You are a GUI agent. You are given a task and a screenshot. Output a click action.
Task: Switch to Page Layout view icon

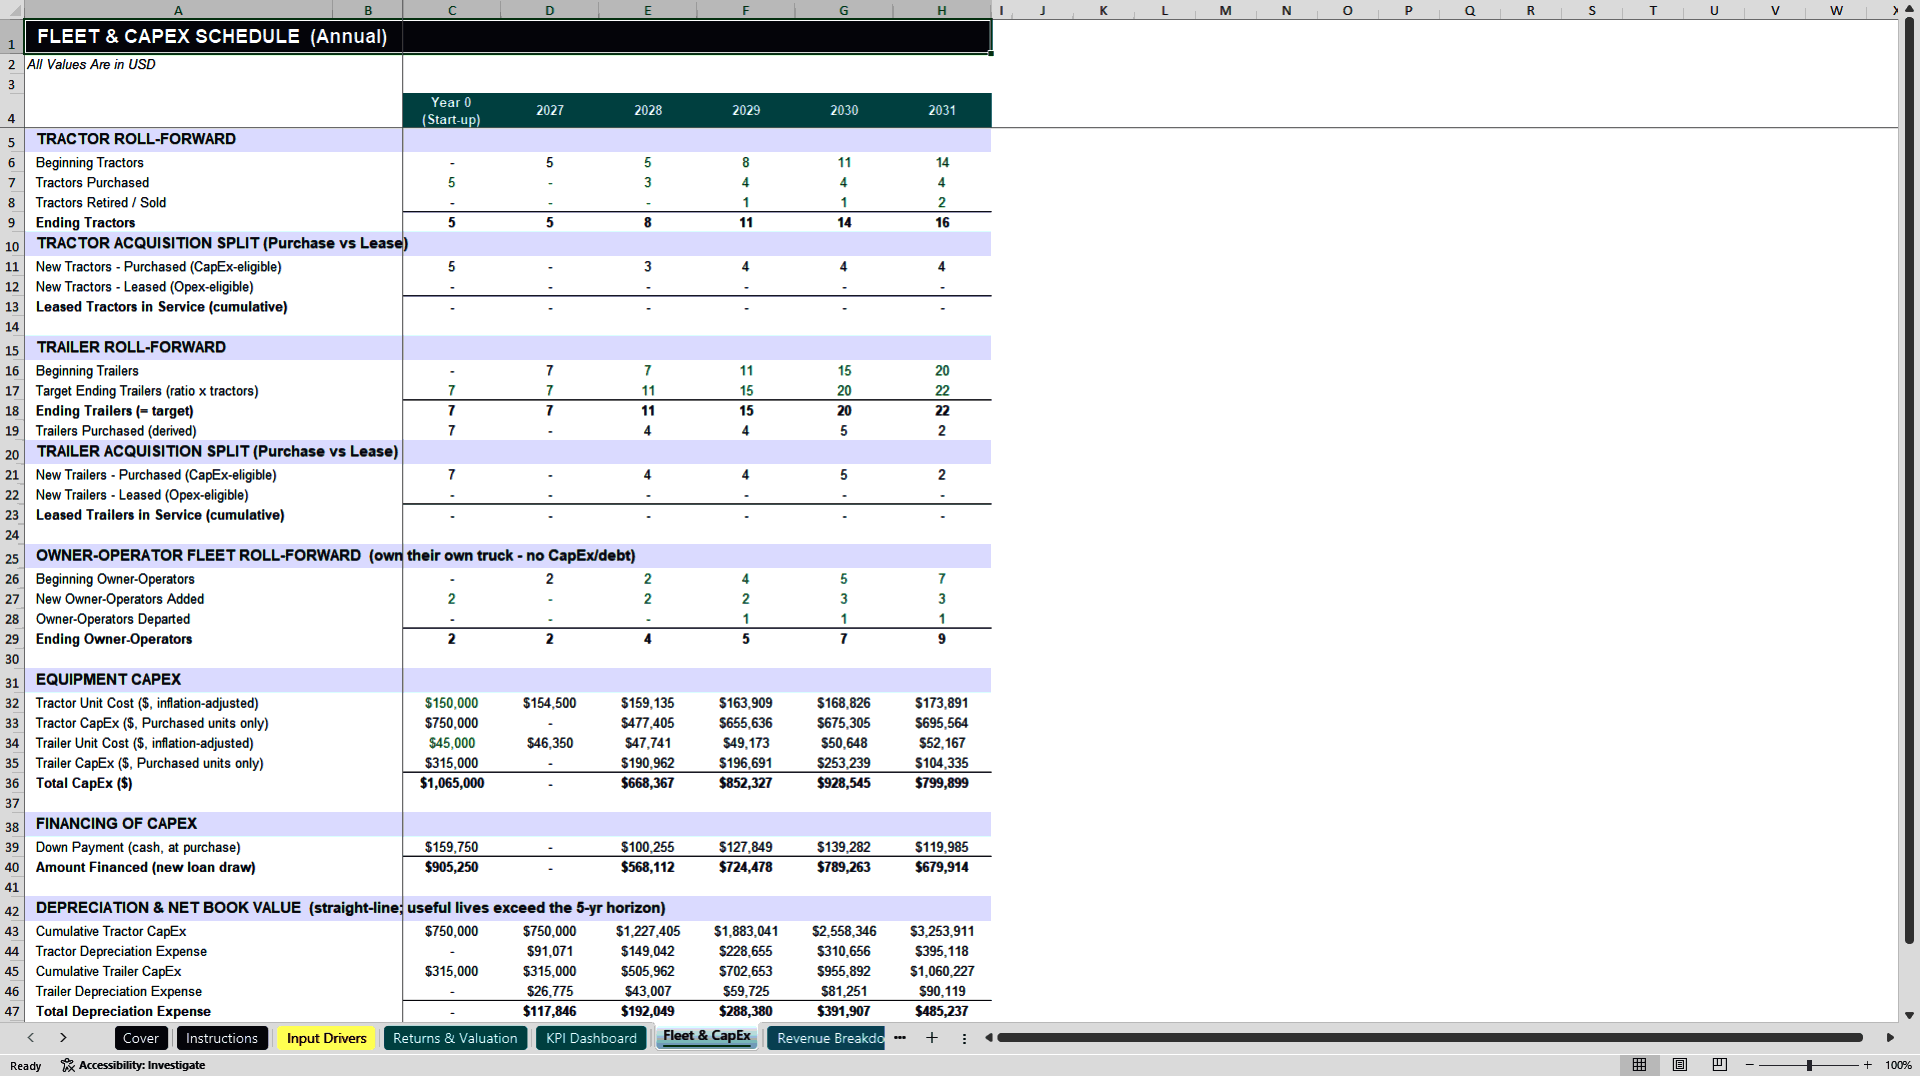click(x=1680, y=1065)
